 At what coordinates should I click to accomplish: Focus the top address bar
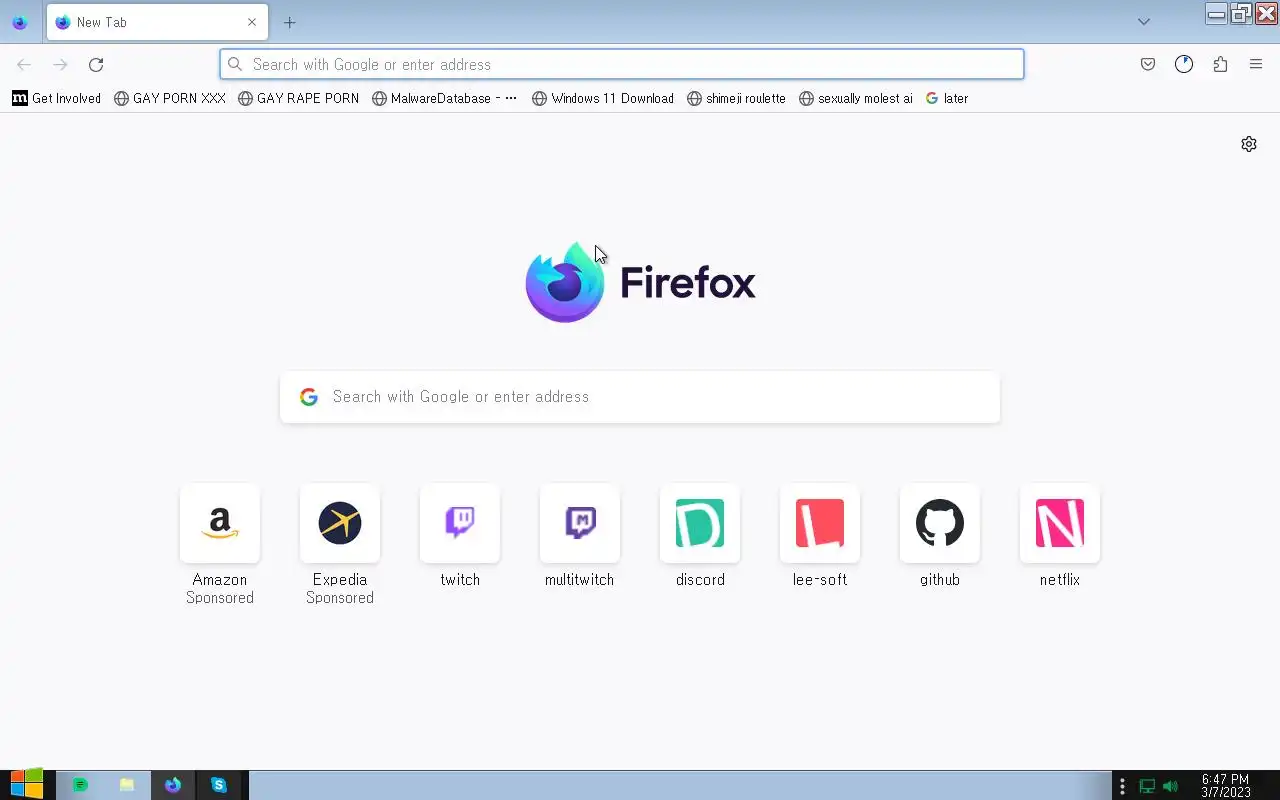tap(622, 64)
